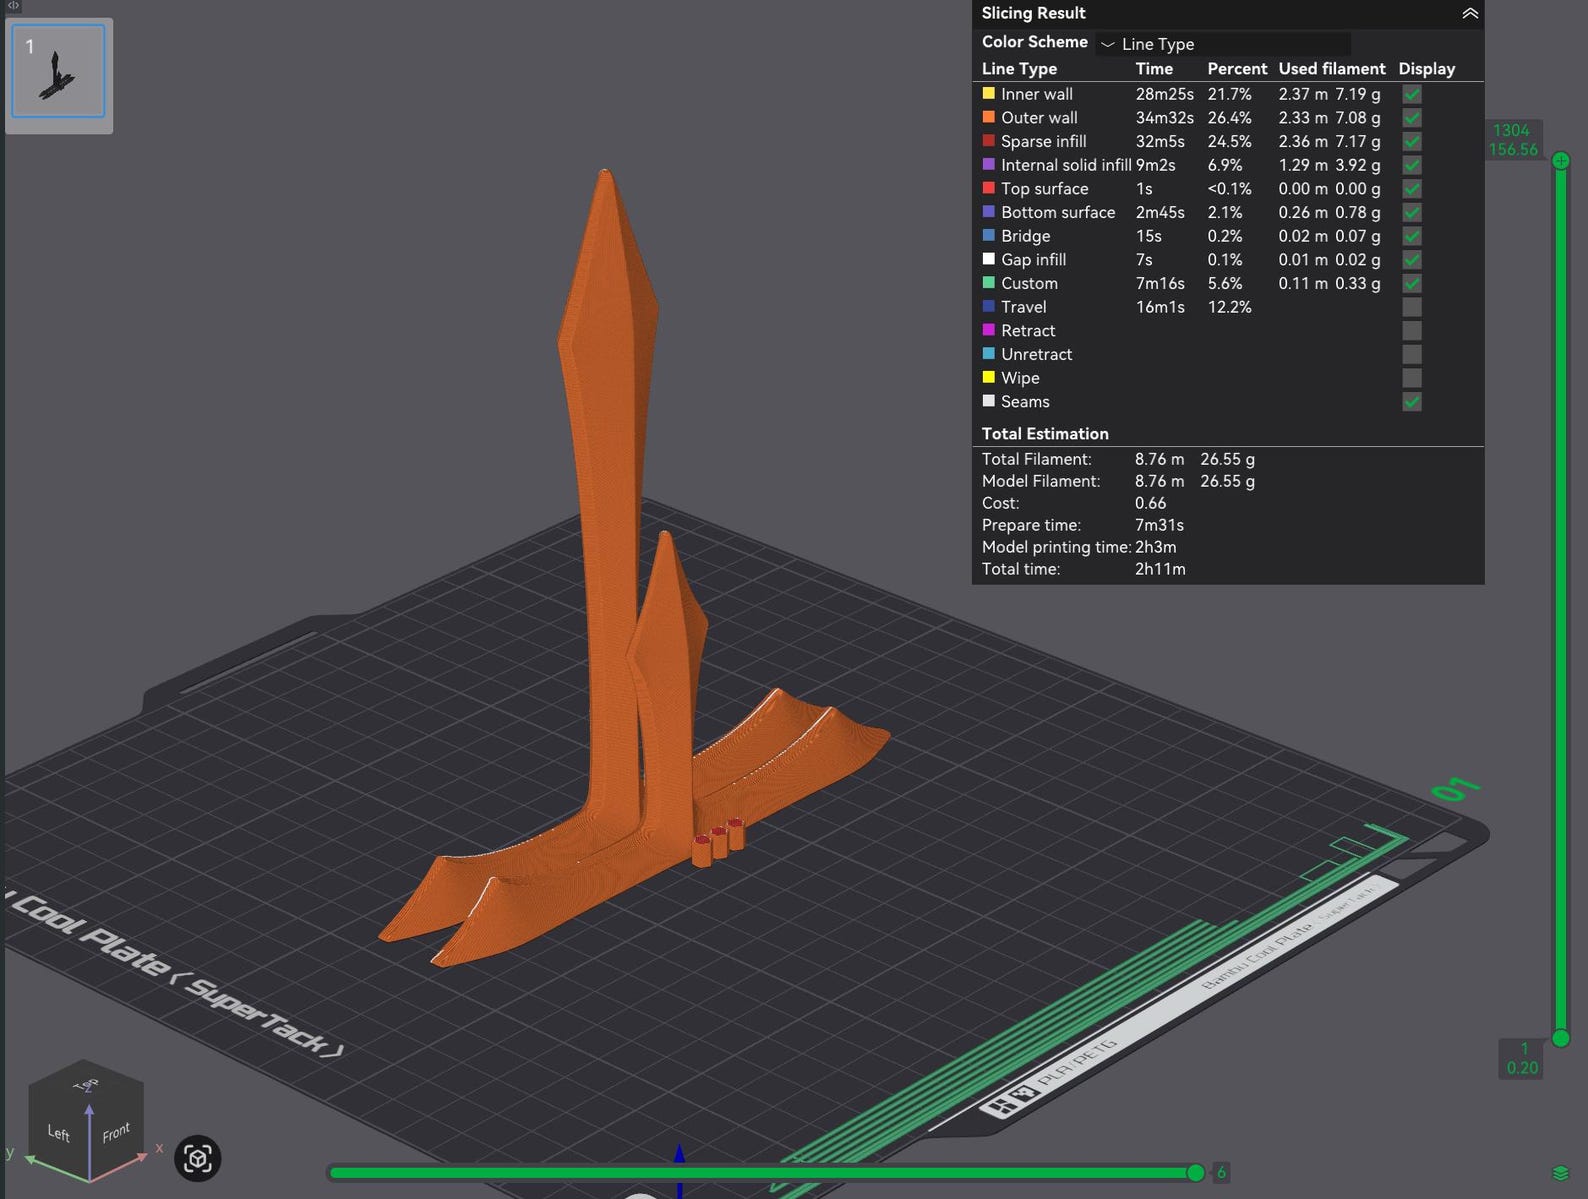The image size is (1588, 1199).
Task: Click the Bridge color swatch
Action: tap(988, 236)
